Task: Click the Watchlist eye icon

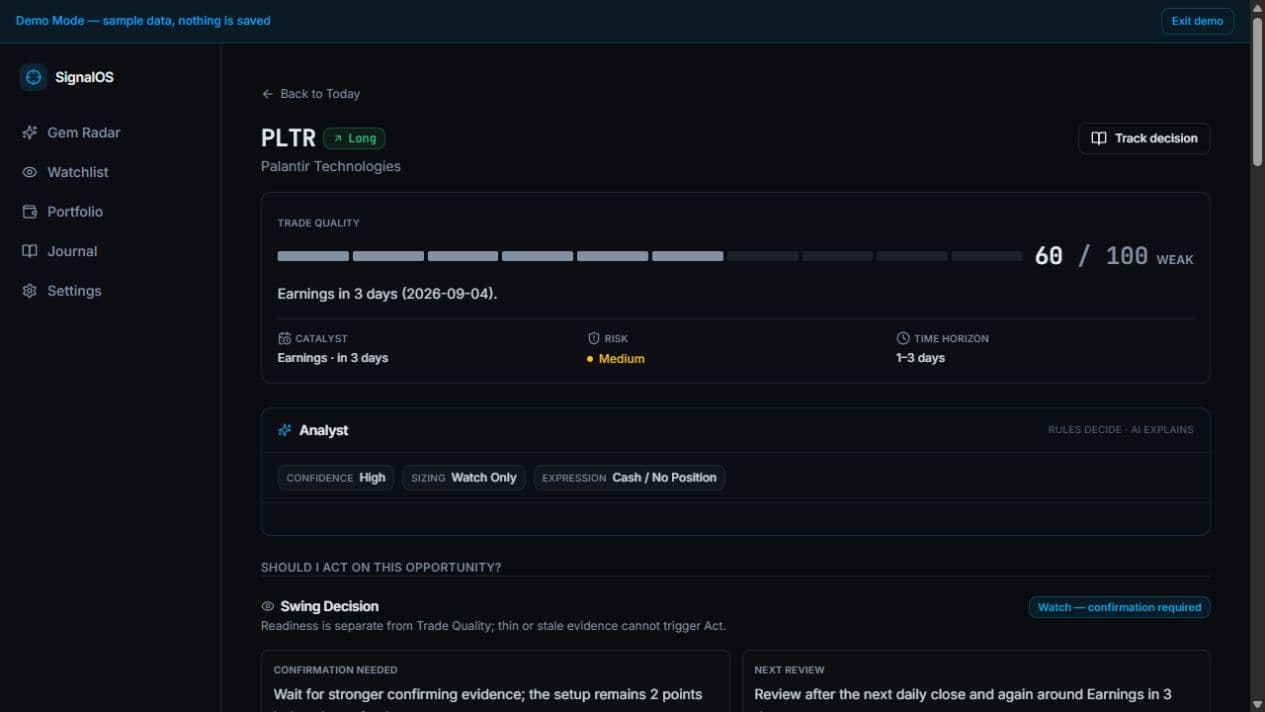Action: (x=30, y=172)
